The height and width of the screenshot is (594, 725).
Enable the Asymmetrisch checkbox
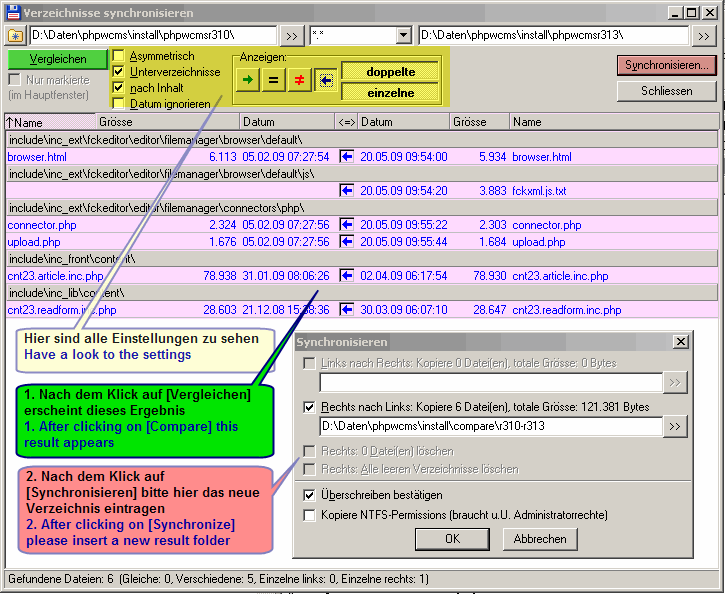point(119,56)
